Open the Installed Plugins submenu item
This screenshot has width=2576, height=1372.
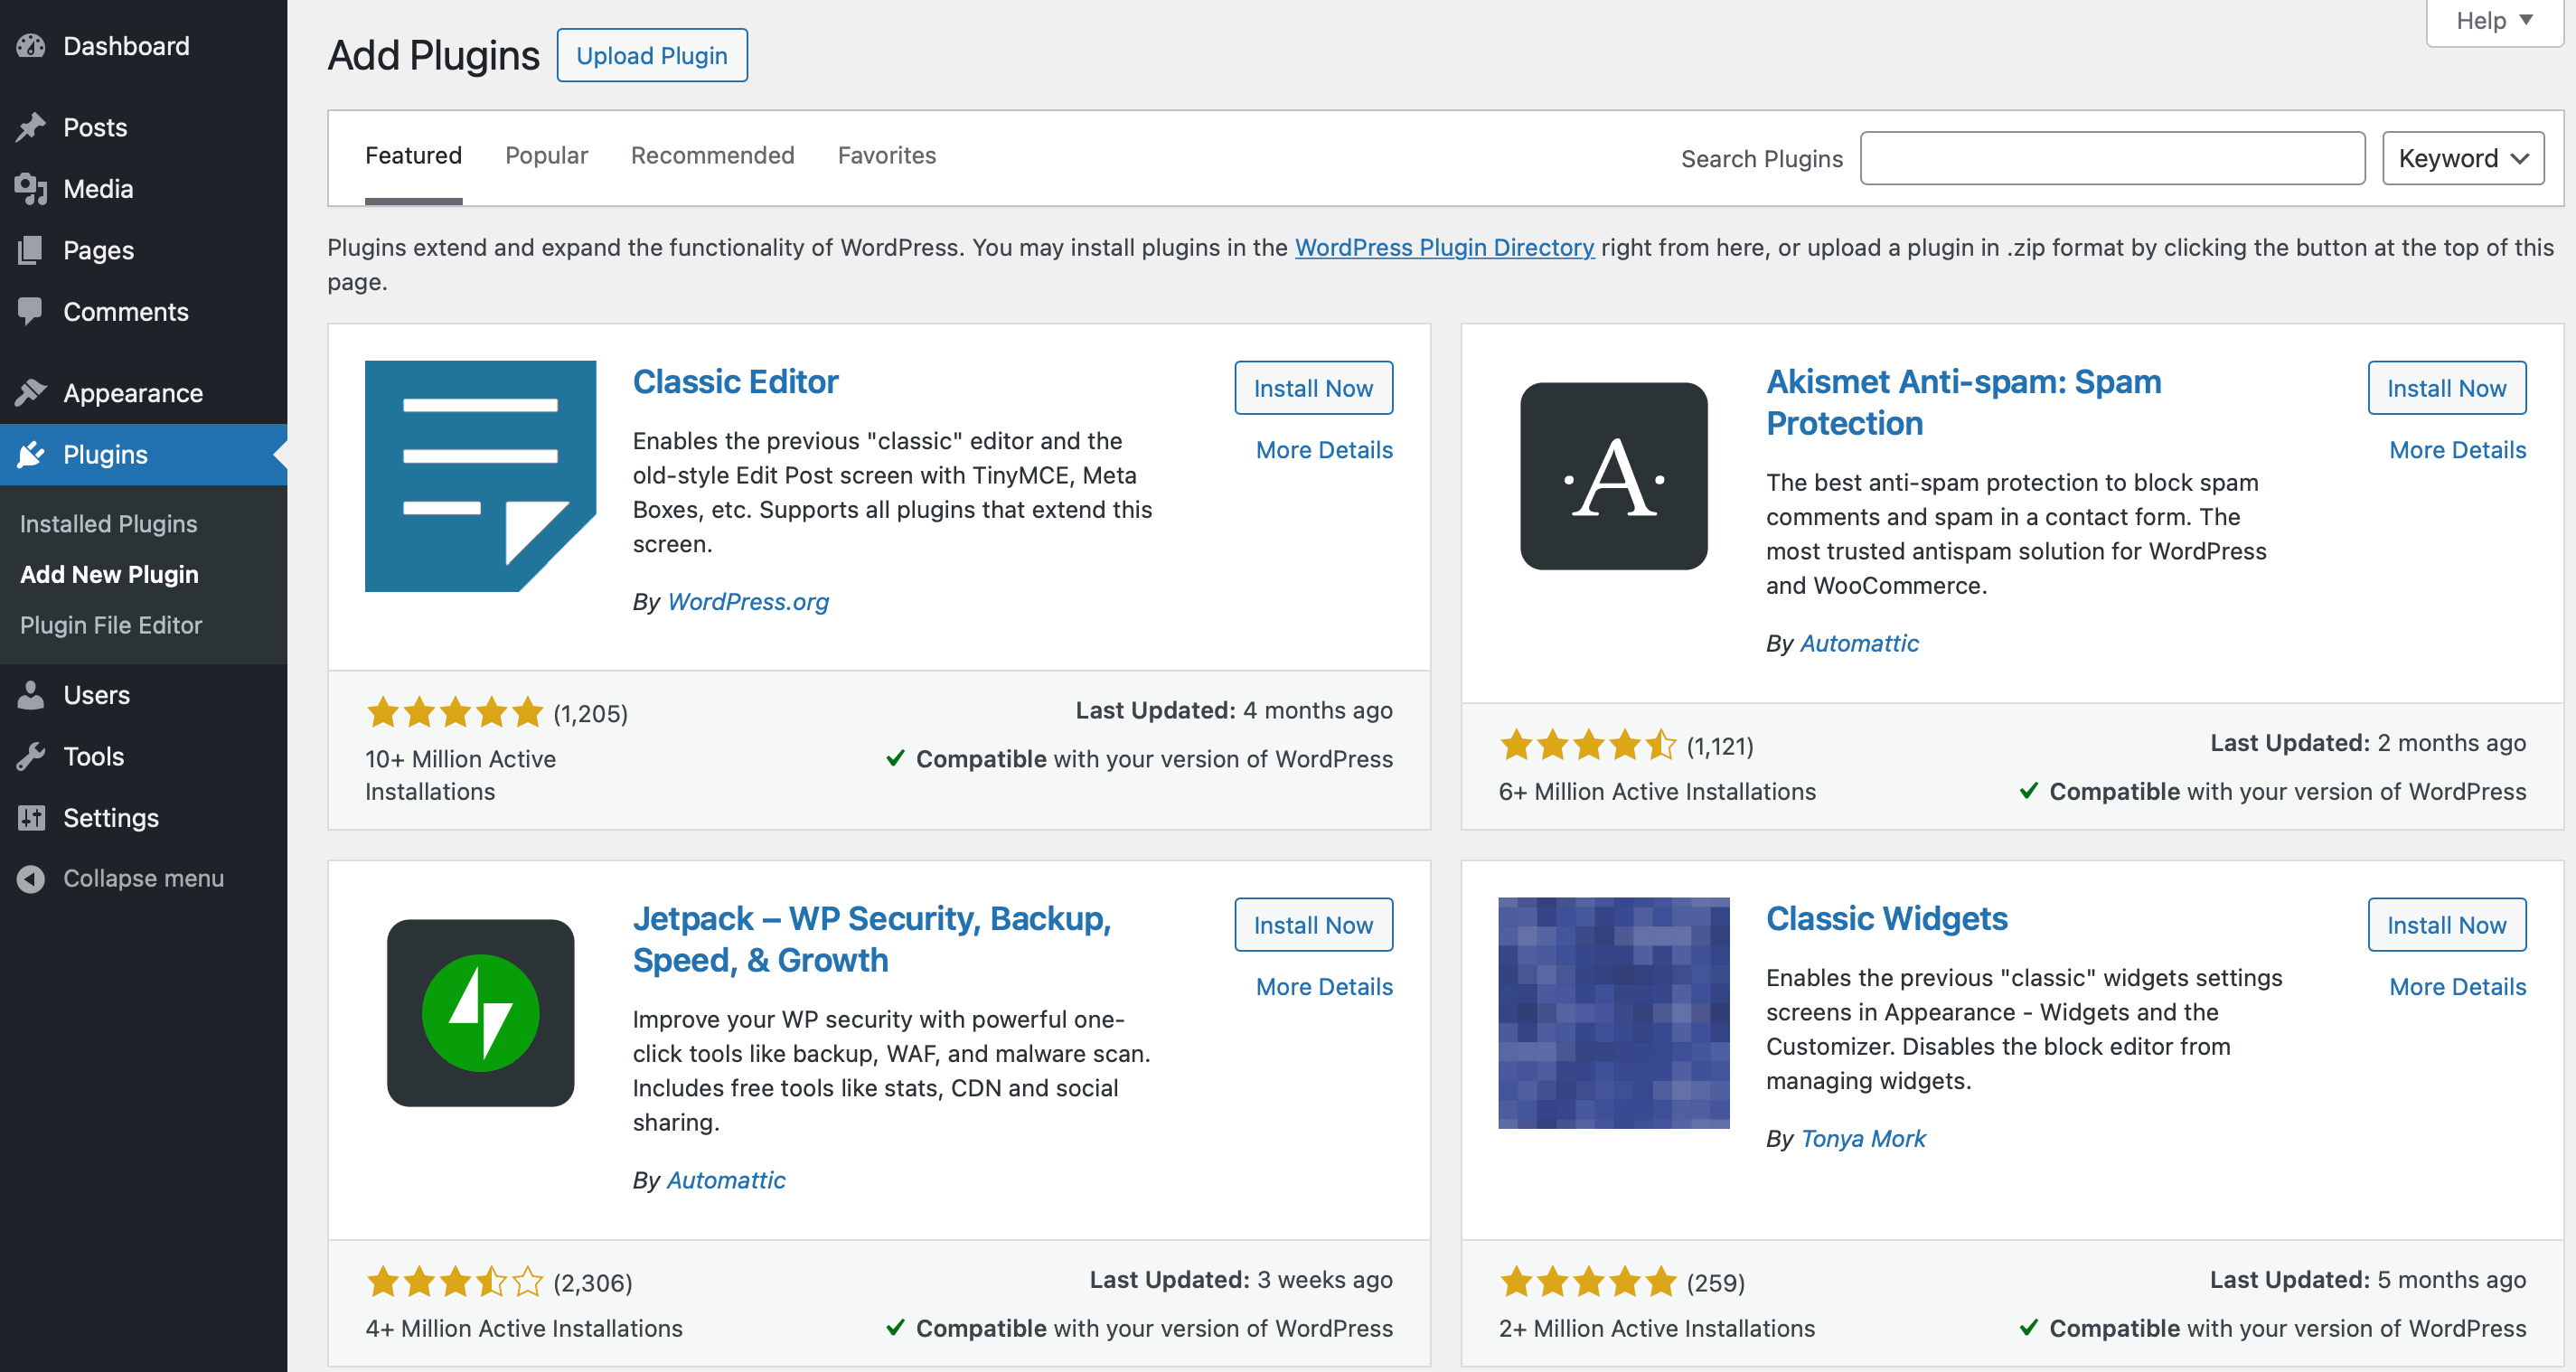point(108,523)
